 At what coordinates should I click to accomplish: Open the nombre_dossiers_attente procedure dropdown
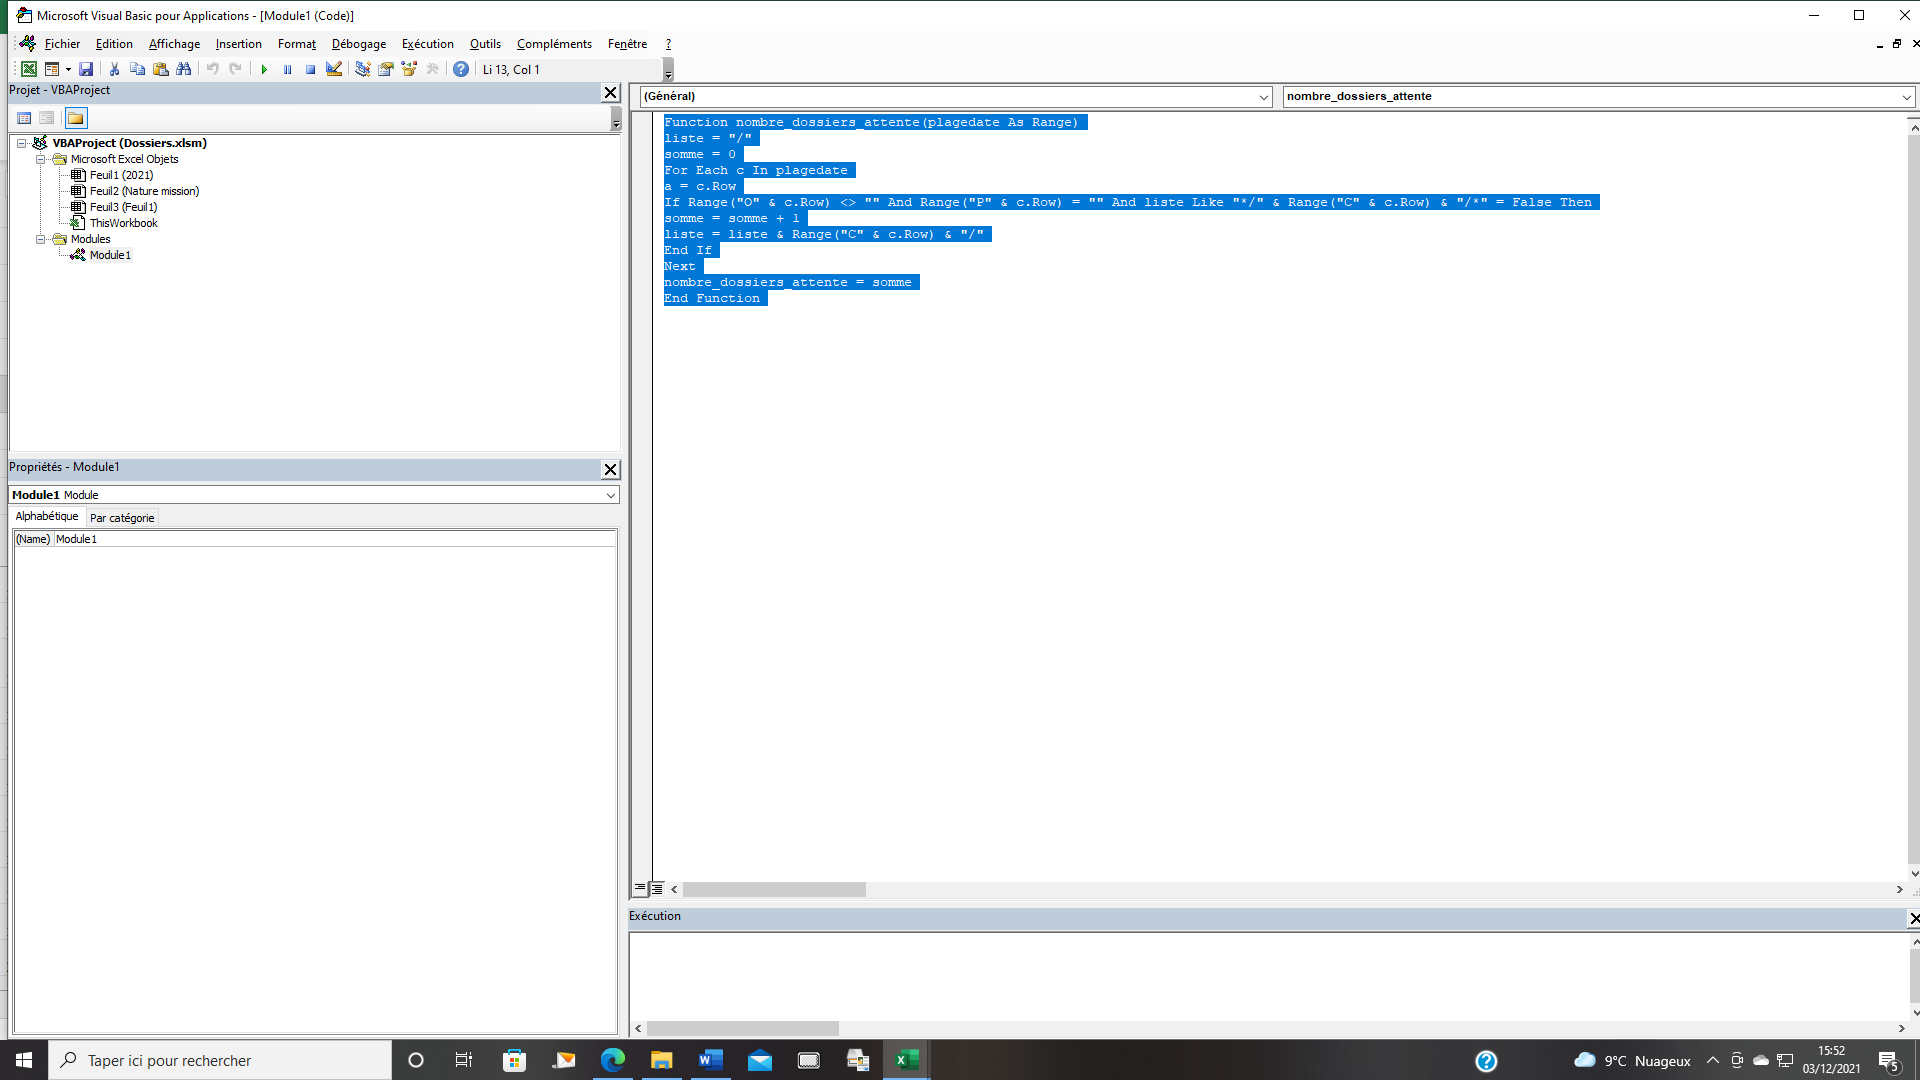pyautogui.click(x=1906, y=97)
